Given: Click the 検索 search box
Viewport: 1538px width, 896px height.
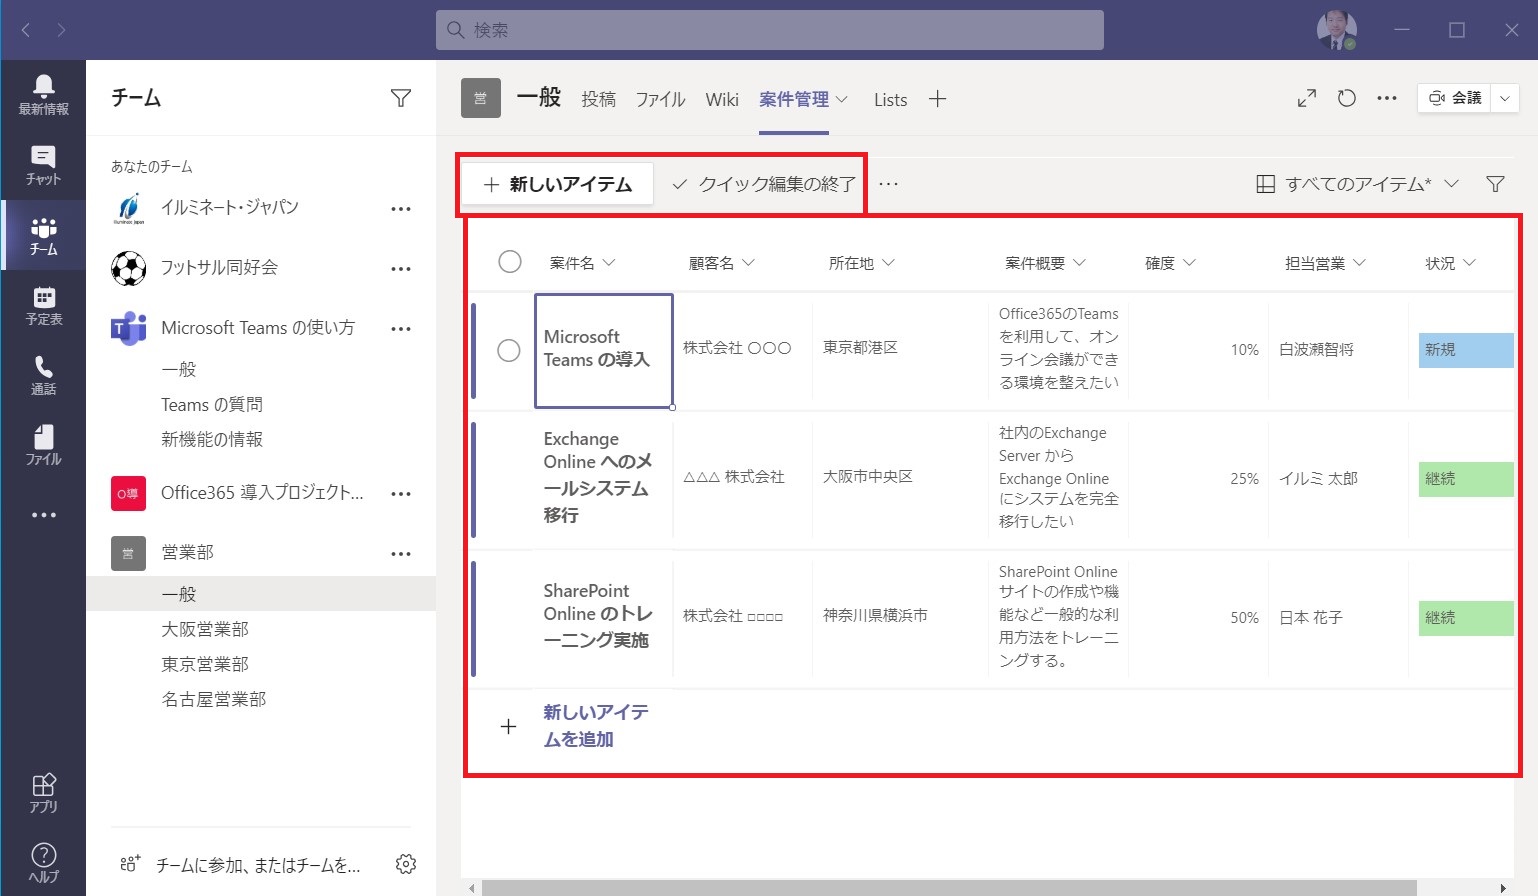Looking at the screenshot, I should [770, 30].
